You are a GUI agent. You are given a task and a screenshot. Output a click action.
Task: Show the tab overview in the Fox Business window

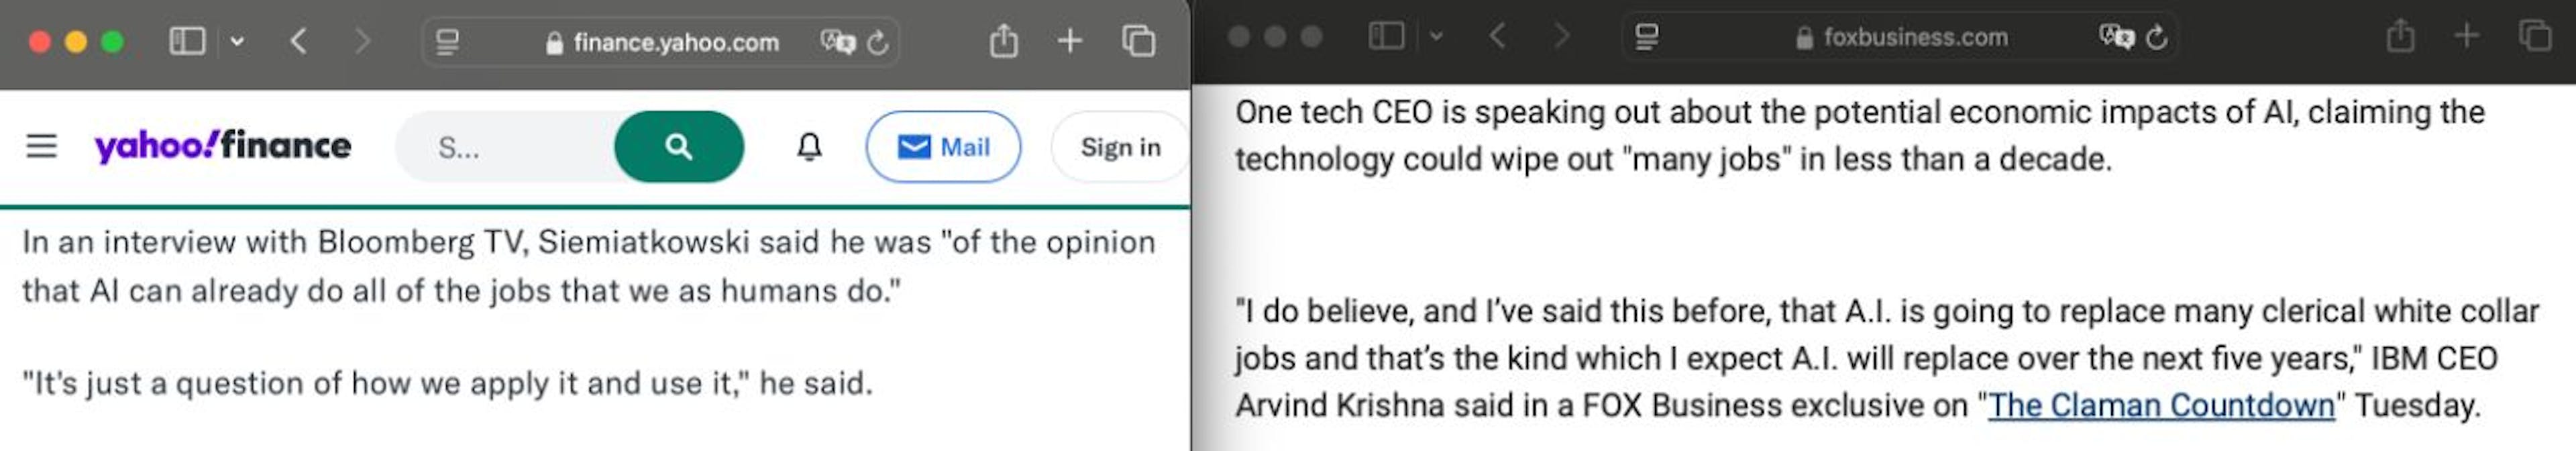pos(2534,37)
